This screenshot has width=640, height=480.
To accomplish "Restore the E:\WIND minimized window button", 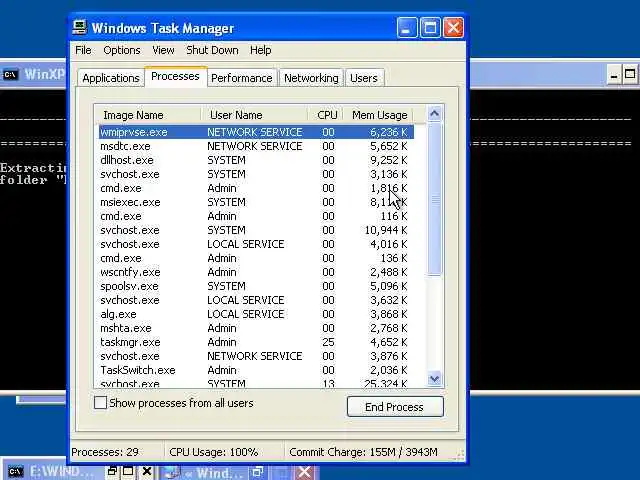I will pyautogui.click(x=112, y=471).
